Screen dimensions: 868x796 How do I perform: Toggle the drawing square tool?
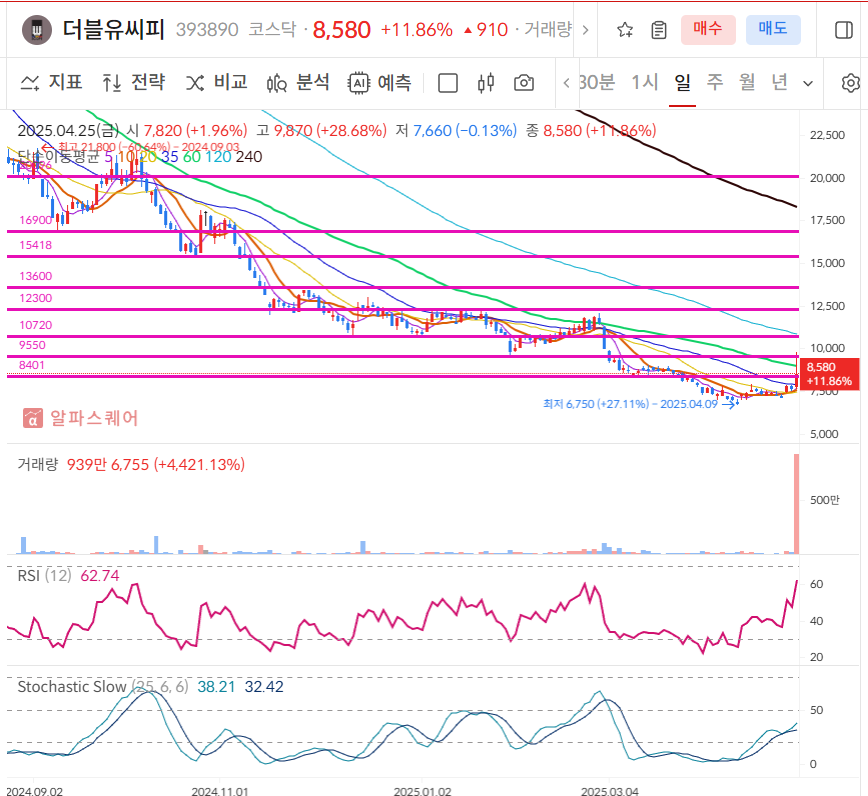point(448,84)
